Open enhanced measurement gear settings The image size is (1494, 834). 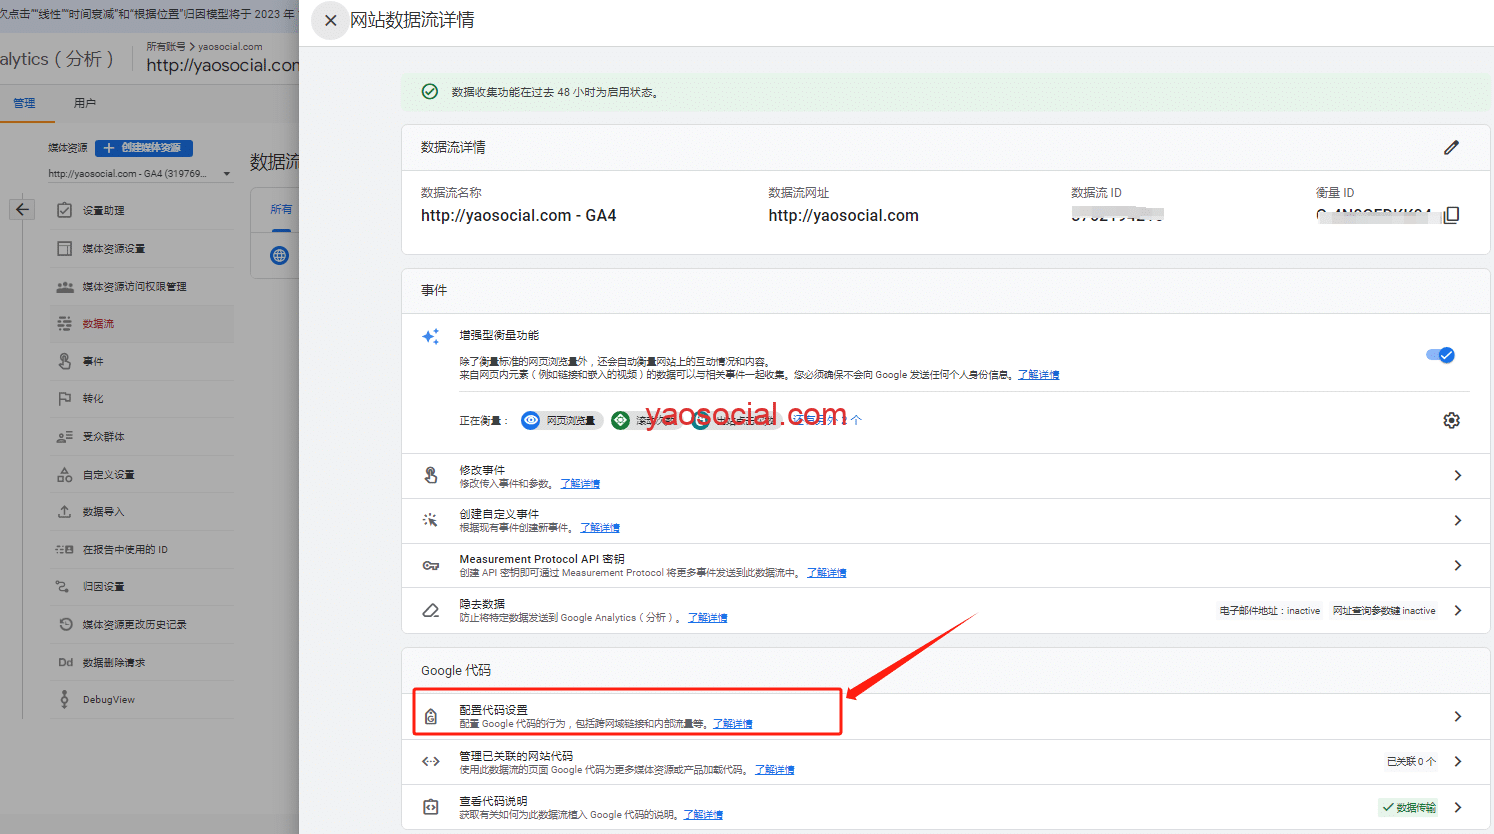point(1451,420)
